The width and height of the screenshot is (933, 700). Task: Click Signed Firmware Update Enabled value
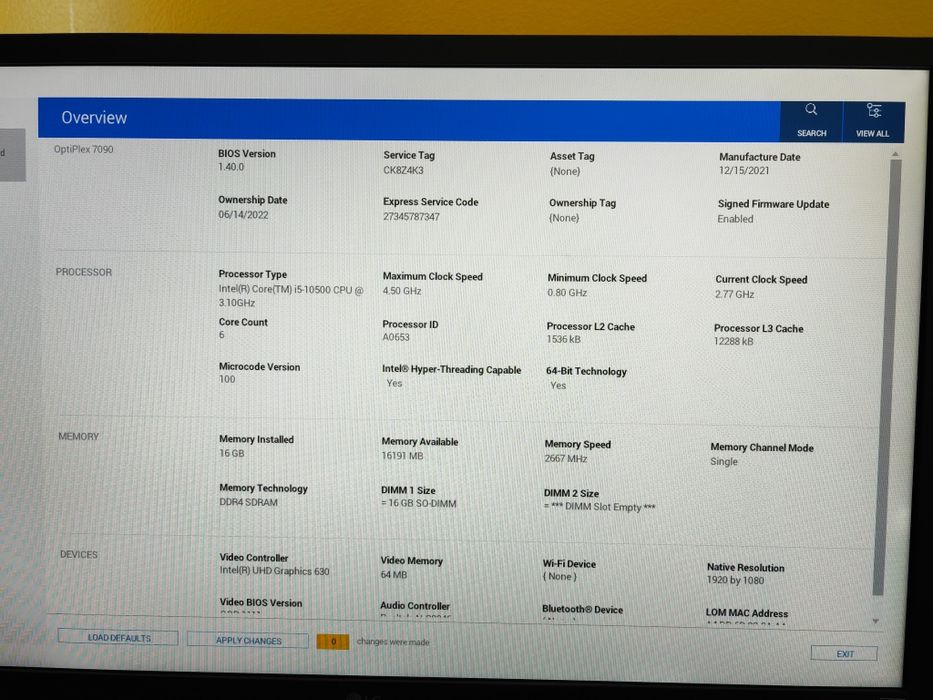point(735,219)
